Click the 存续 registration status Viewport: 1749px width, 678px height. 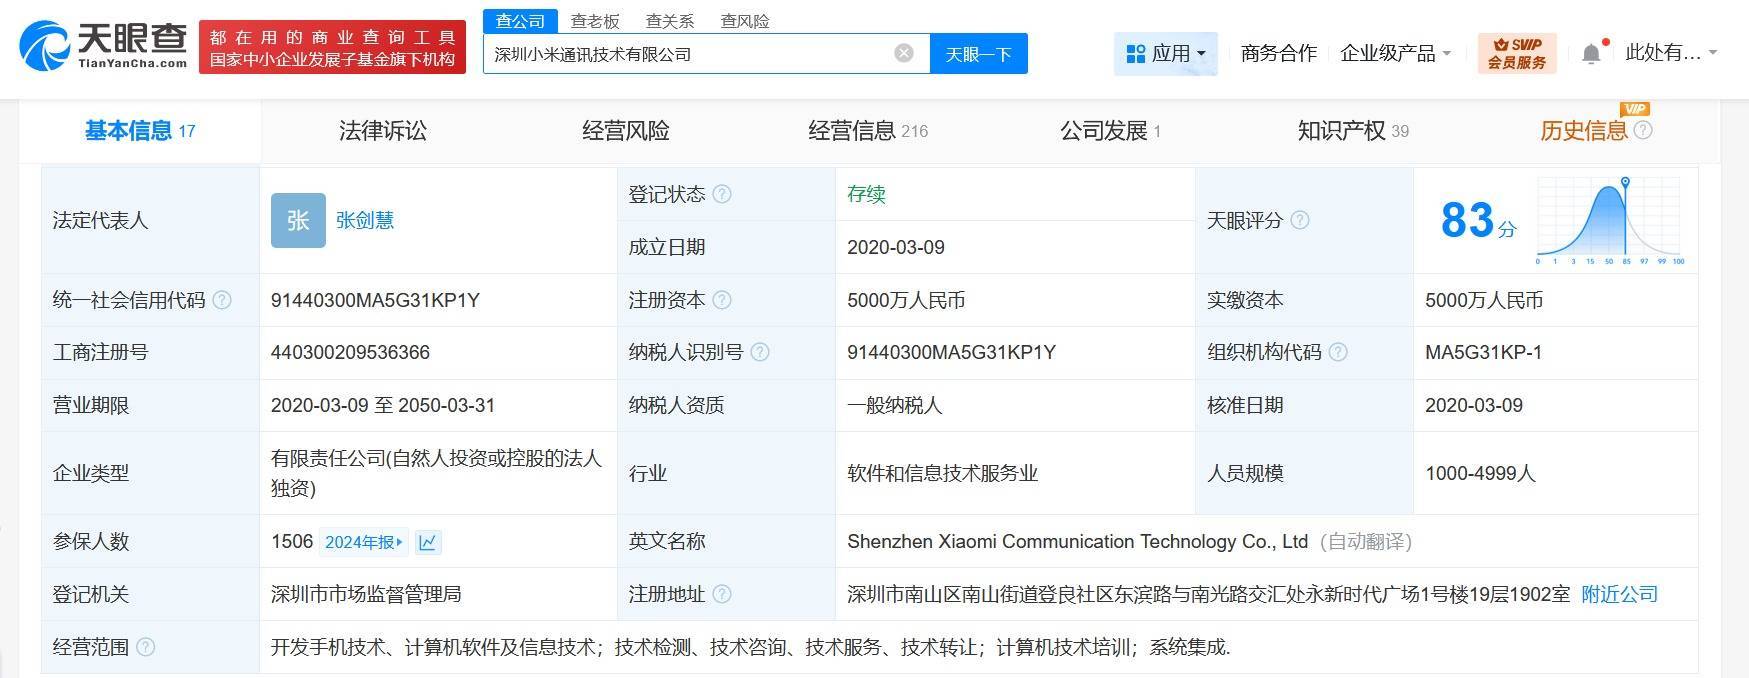[x=866, y=194]
